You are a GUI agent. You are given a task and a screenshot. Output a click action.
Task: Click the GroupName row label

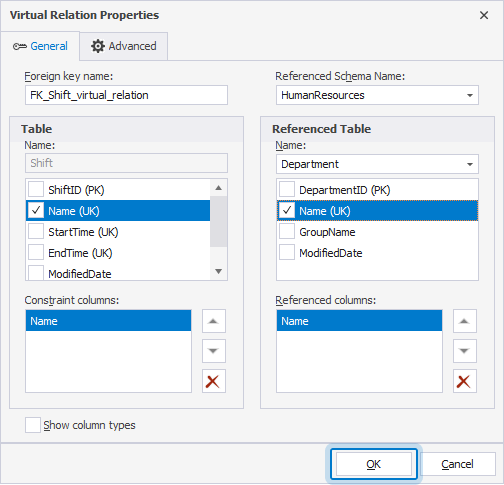[327, 232]
